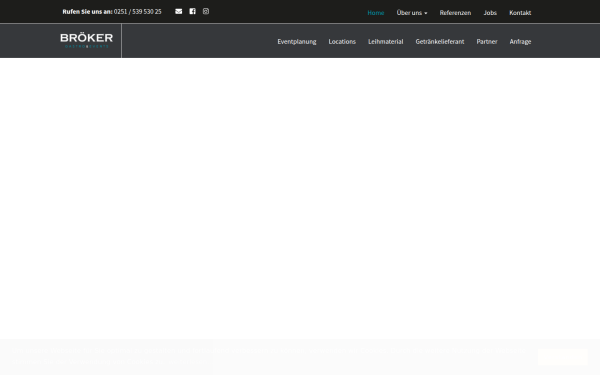Open Leihmaterial in the navigation bar
The image size is (600, 375).
point(385,41)
